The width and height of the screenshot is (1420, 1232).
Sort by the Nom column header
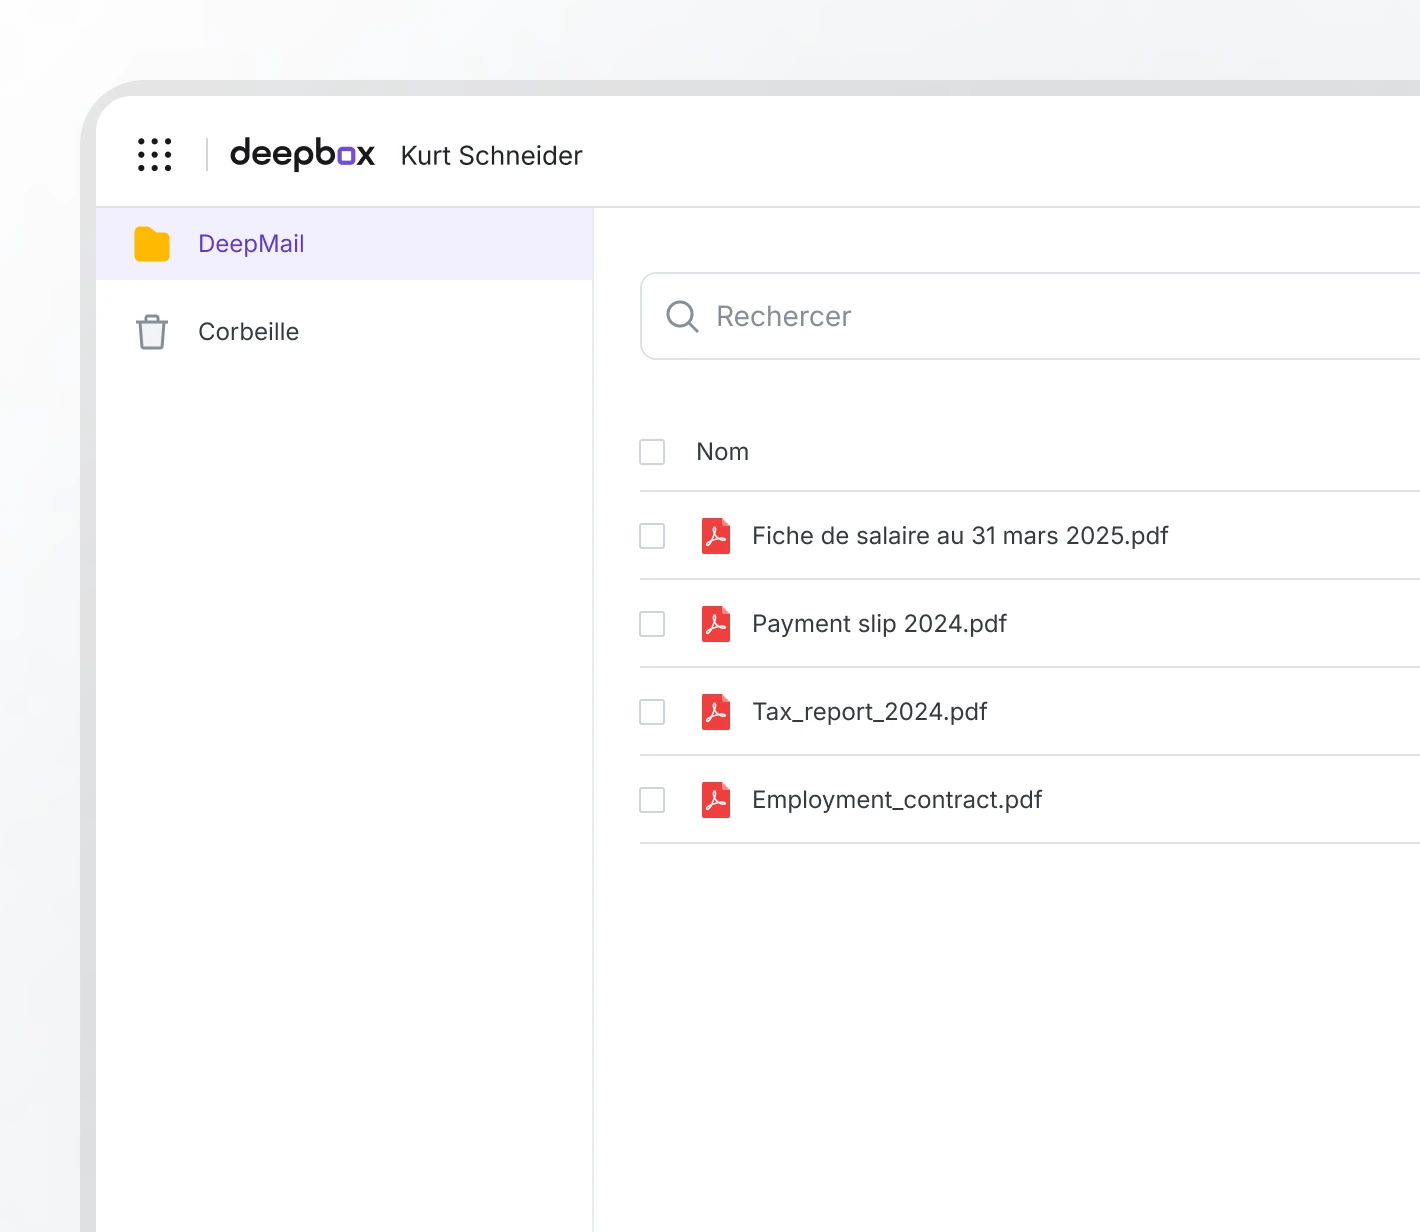pyautogui.click(x=722, y=452)
